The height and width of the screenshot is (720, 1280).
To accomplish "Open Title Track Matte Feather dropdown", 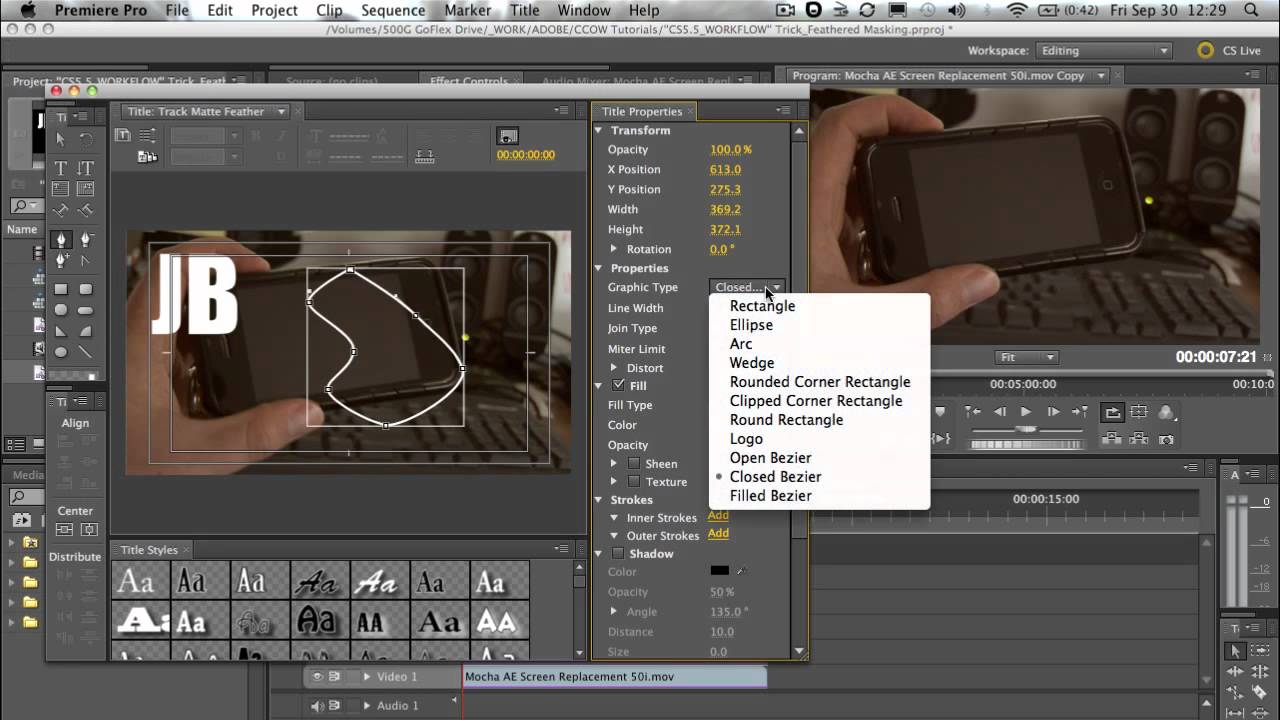I will click(x=282, y=112).
